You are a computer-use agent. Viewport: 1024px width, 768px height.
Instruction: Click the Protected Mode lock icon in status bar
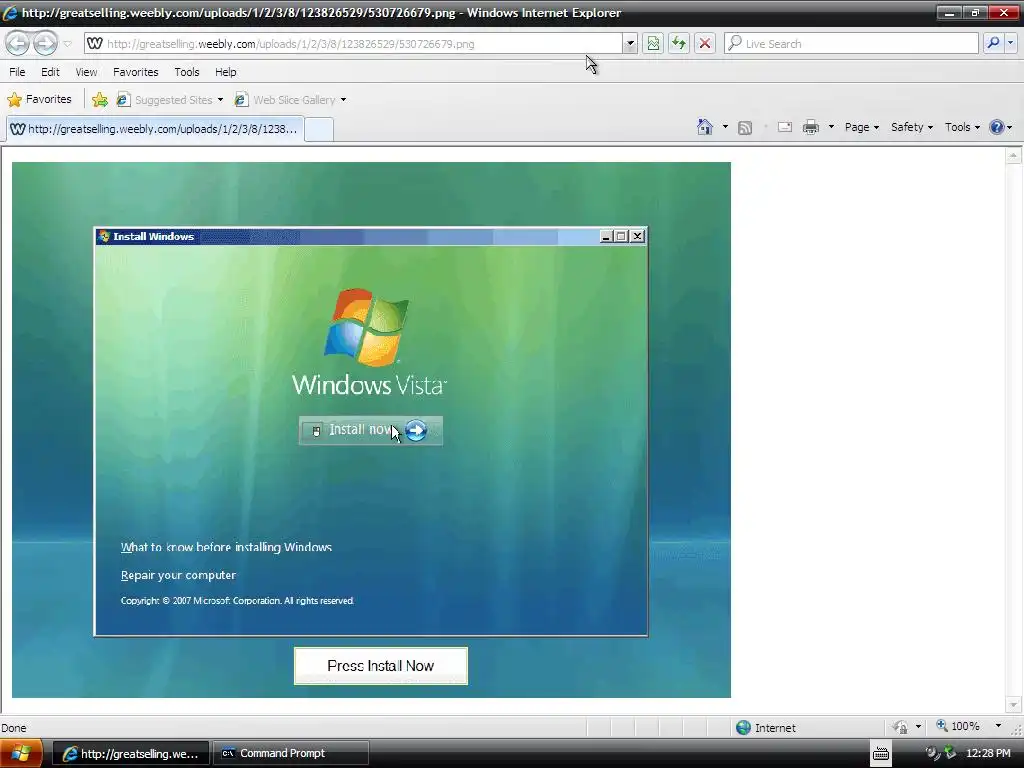901,727
